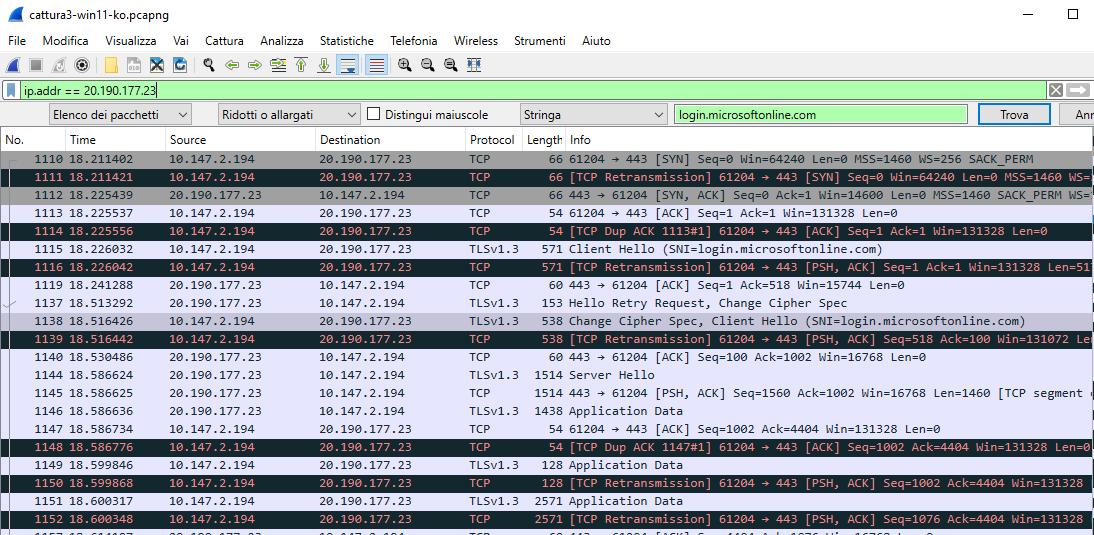Go forward to next packet arrow
This screenshot has height=535, width=1094.
255,66
